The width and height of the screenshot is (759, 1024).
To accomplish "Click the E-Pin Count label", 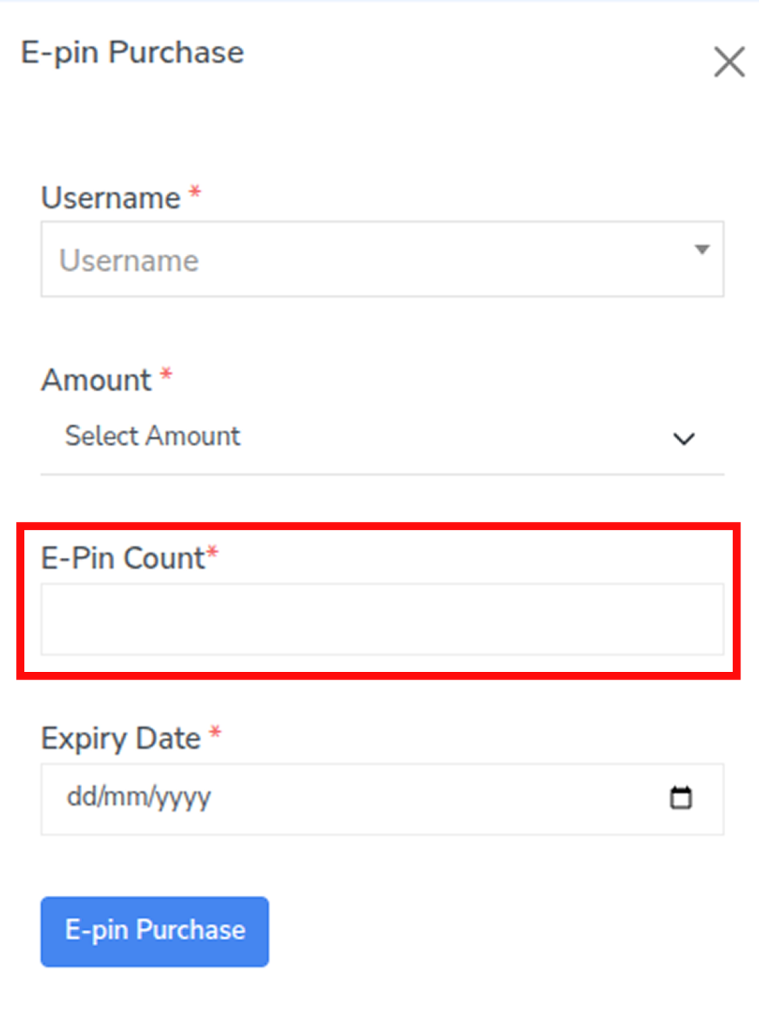I will point(122,558).
